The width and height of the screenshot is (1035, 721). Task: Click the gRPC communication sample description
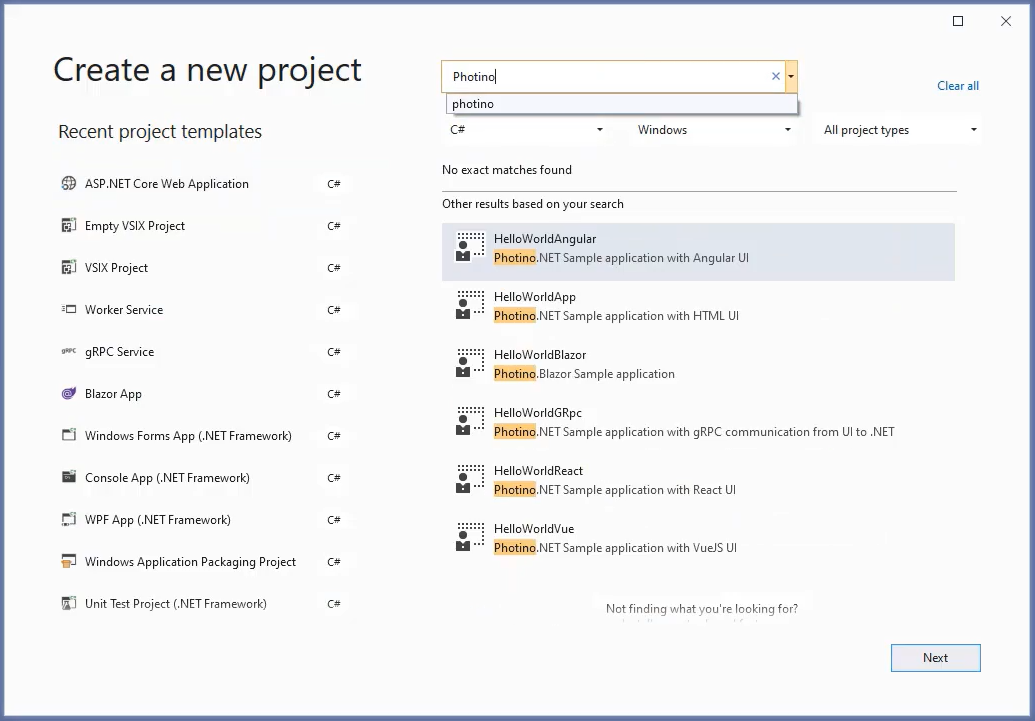694,432
